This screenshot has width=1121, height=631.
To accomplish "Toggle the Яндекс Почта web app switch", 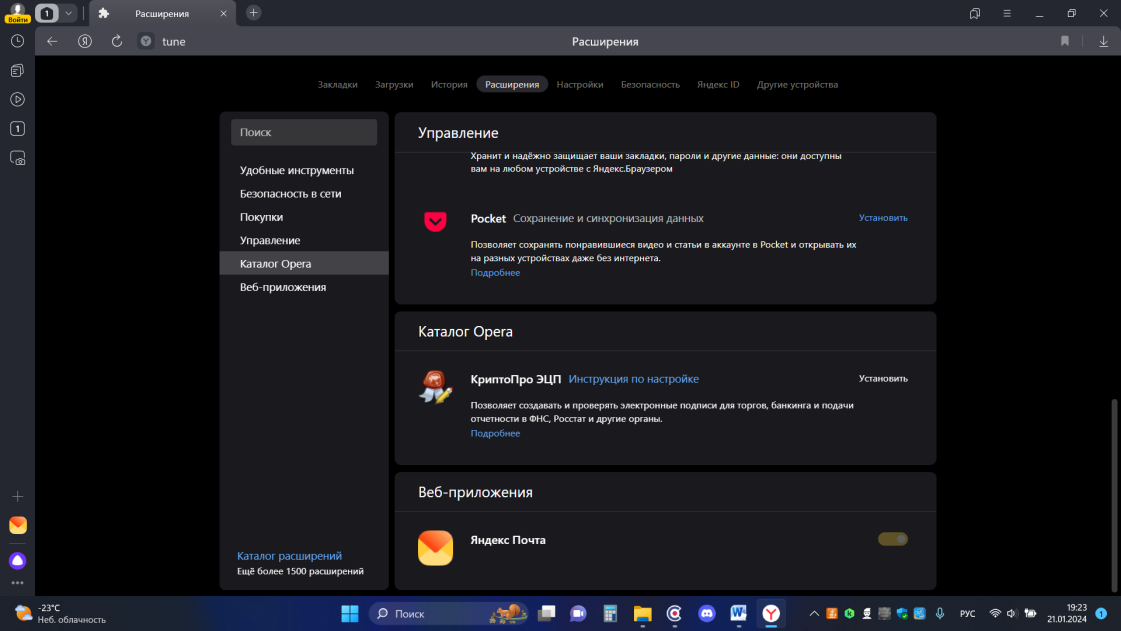I will (x=892, y=539).
